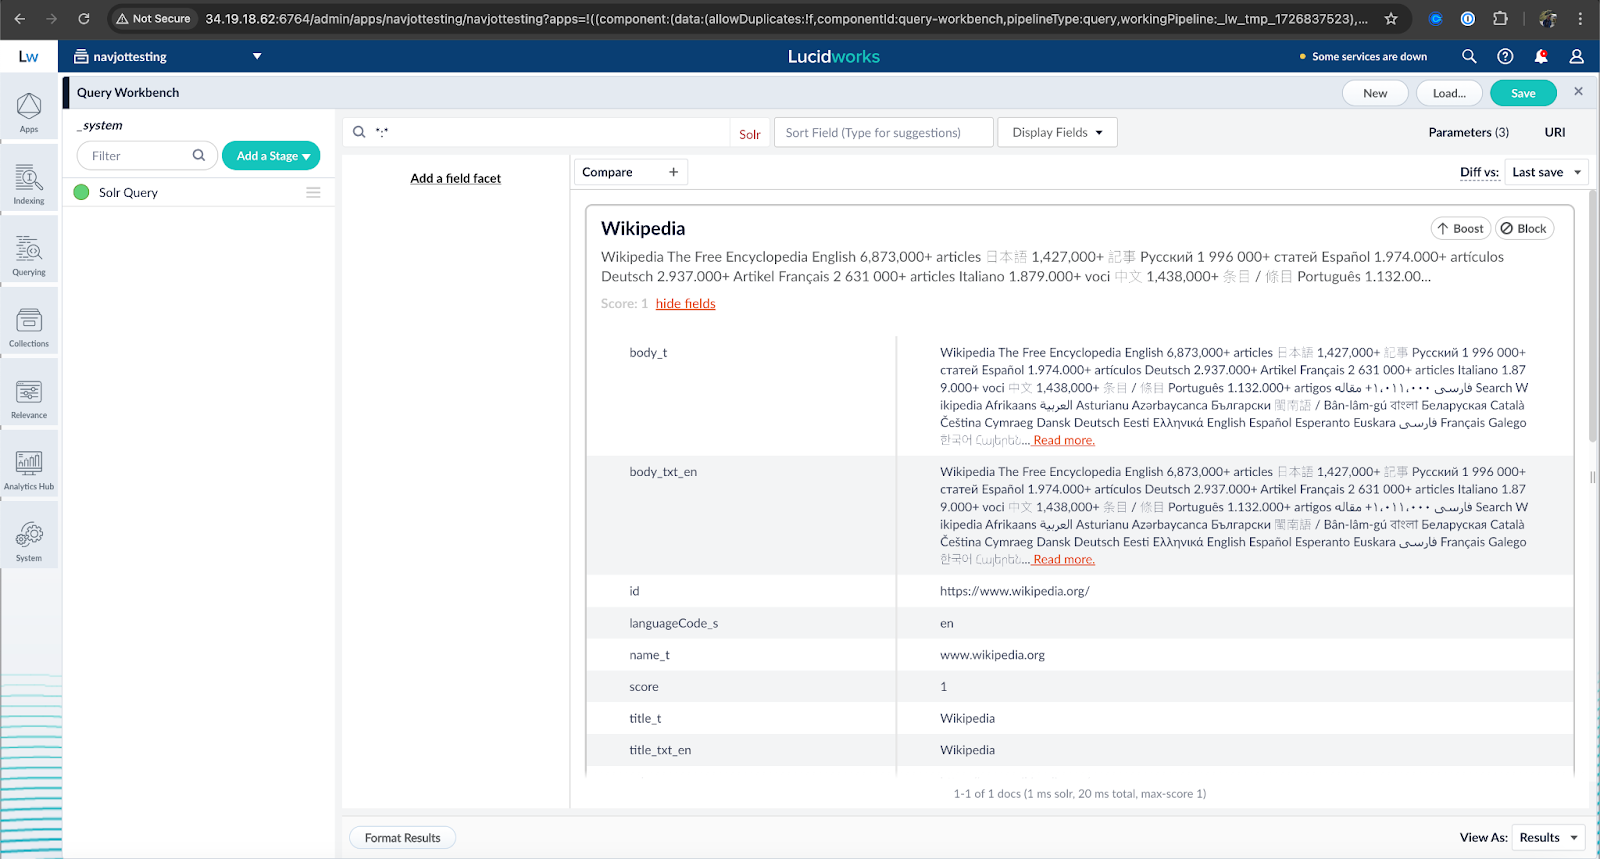Open the Analytics Hub sidebar icon

click(x=29, y=470)
